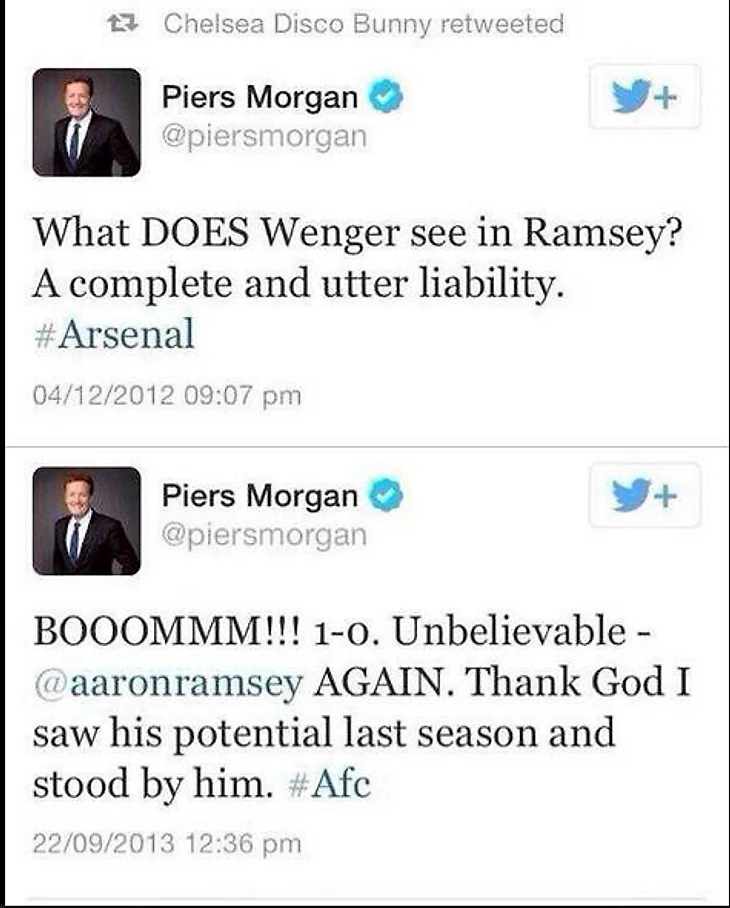This screenshot has height=908, width=730.
Task: Click the 22/09/2013 12:36 pm timestamp
Action: [167, 844]
